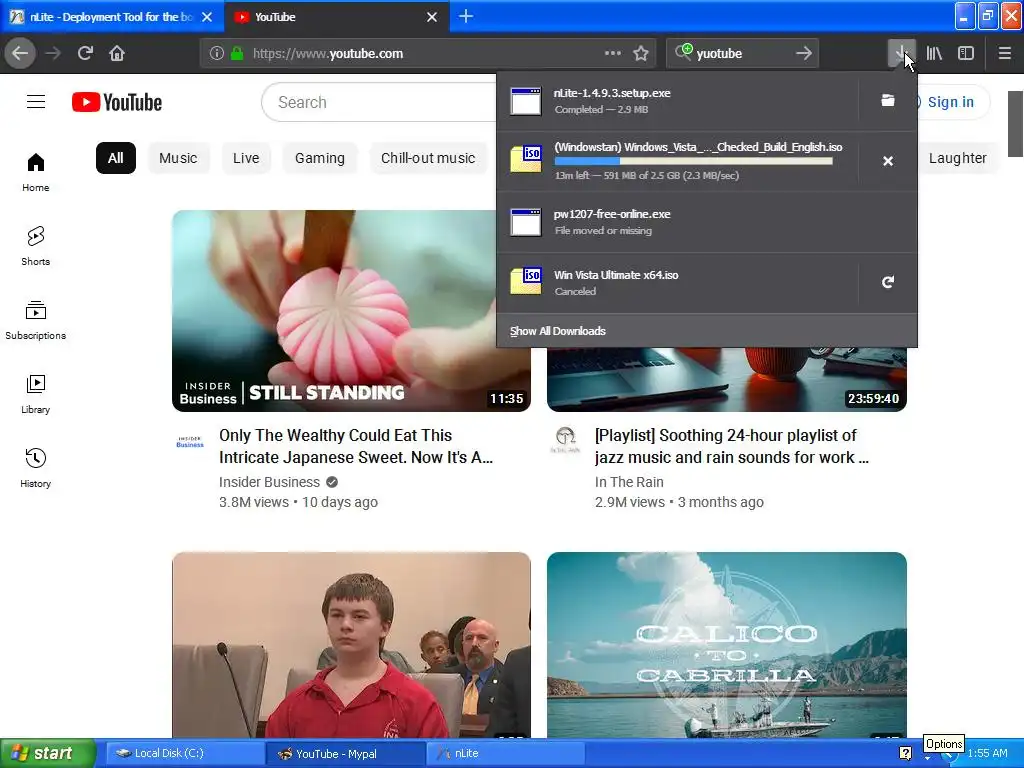This screenshot has height=768, width=1024.
Task: Open the Insider Business channel avatar
Action: coord(190,441)
